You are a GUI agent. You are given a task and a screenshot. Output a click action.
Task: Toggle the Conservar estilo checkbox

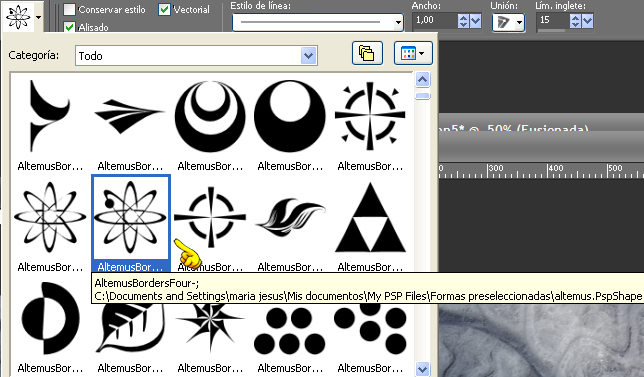(x=69, y=9)
